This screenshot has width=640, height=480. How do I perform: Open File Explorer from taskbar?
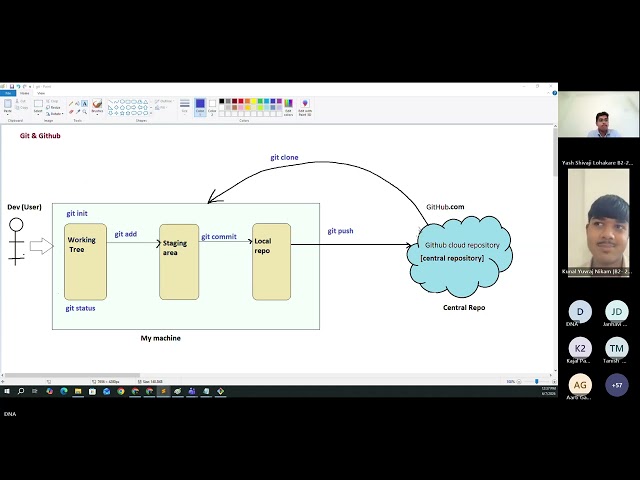click(x=78, y=391)
